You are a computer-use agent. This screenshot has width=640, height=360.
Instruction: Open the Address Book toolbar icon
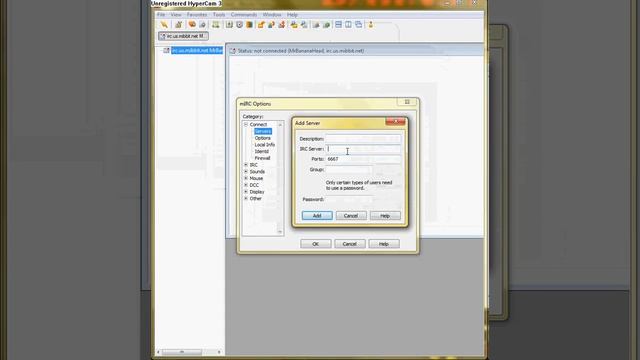[229, 25]
